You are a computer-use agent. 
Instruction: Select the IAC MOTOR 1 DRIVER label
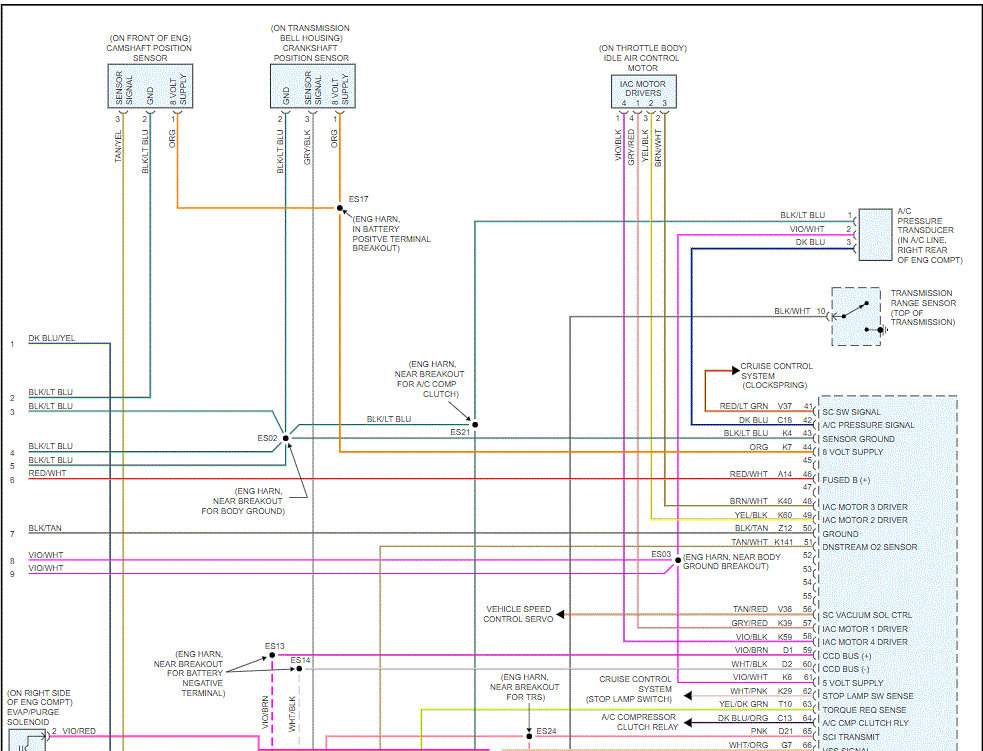click(x=865, y=629)
